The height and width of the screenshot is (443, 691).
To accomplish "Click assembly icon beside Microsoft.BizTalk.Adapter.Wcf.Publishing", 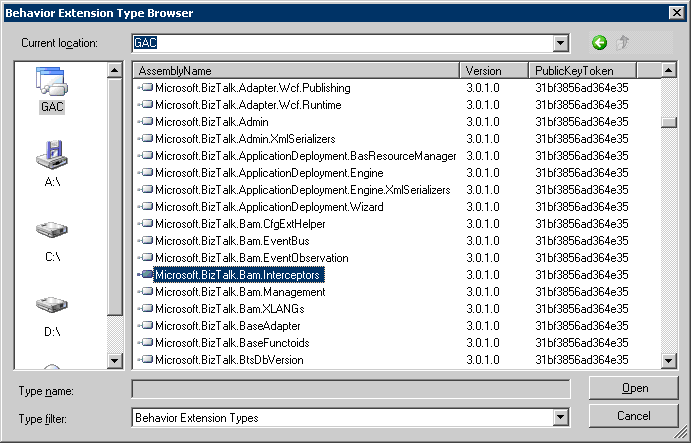I will tap(145, 88).
